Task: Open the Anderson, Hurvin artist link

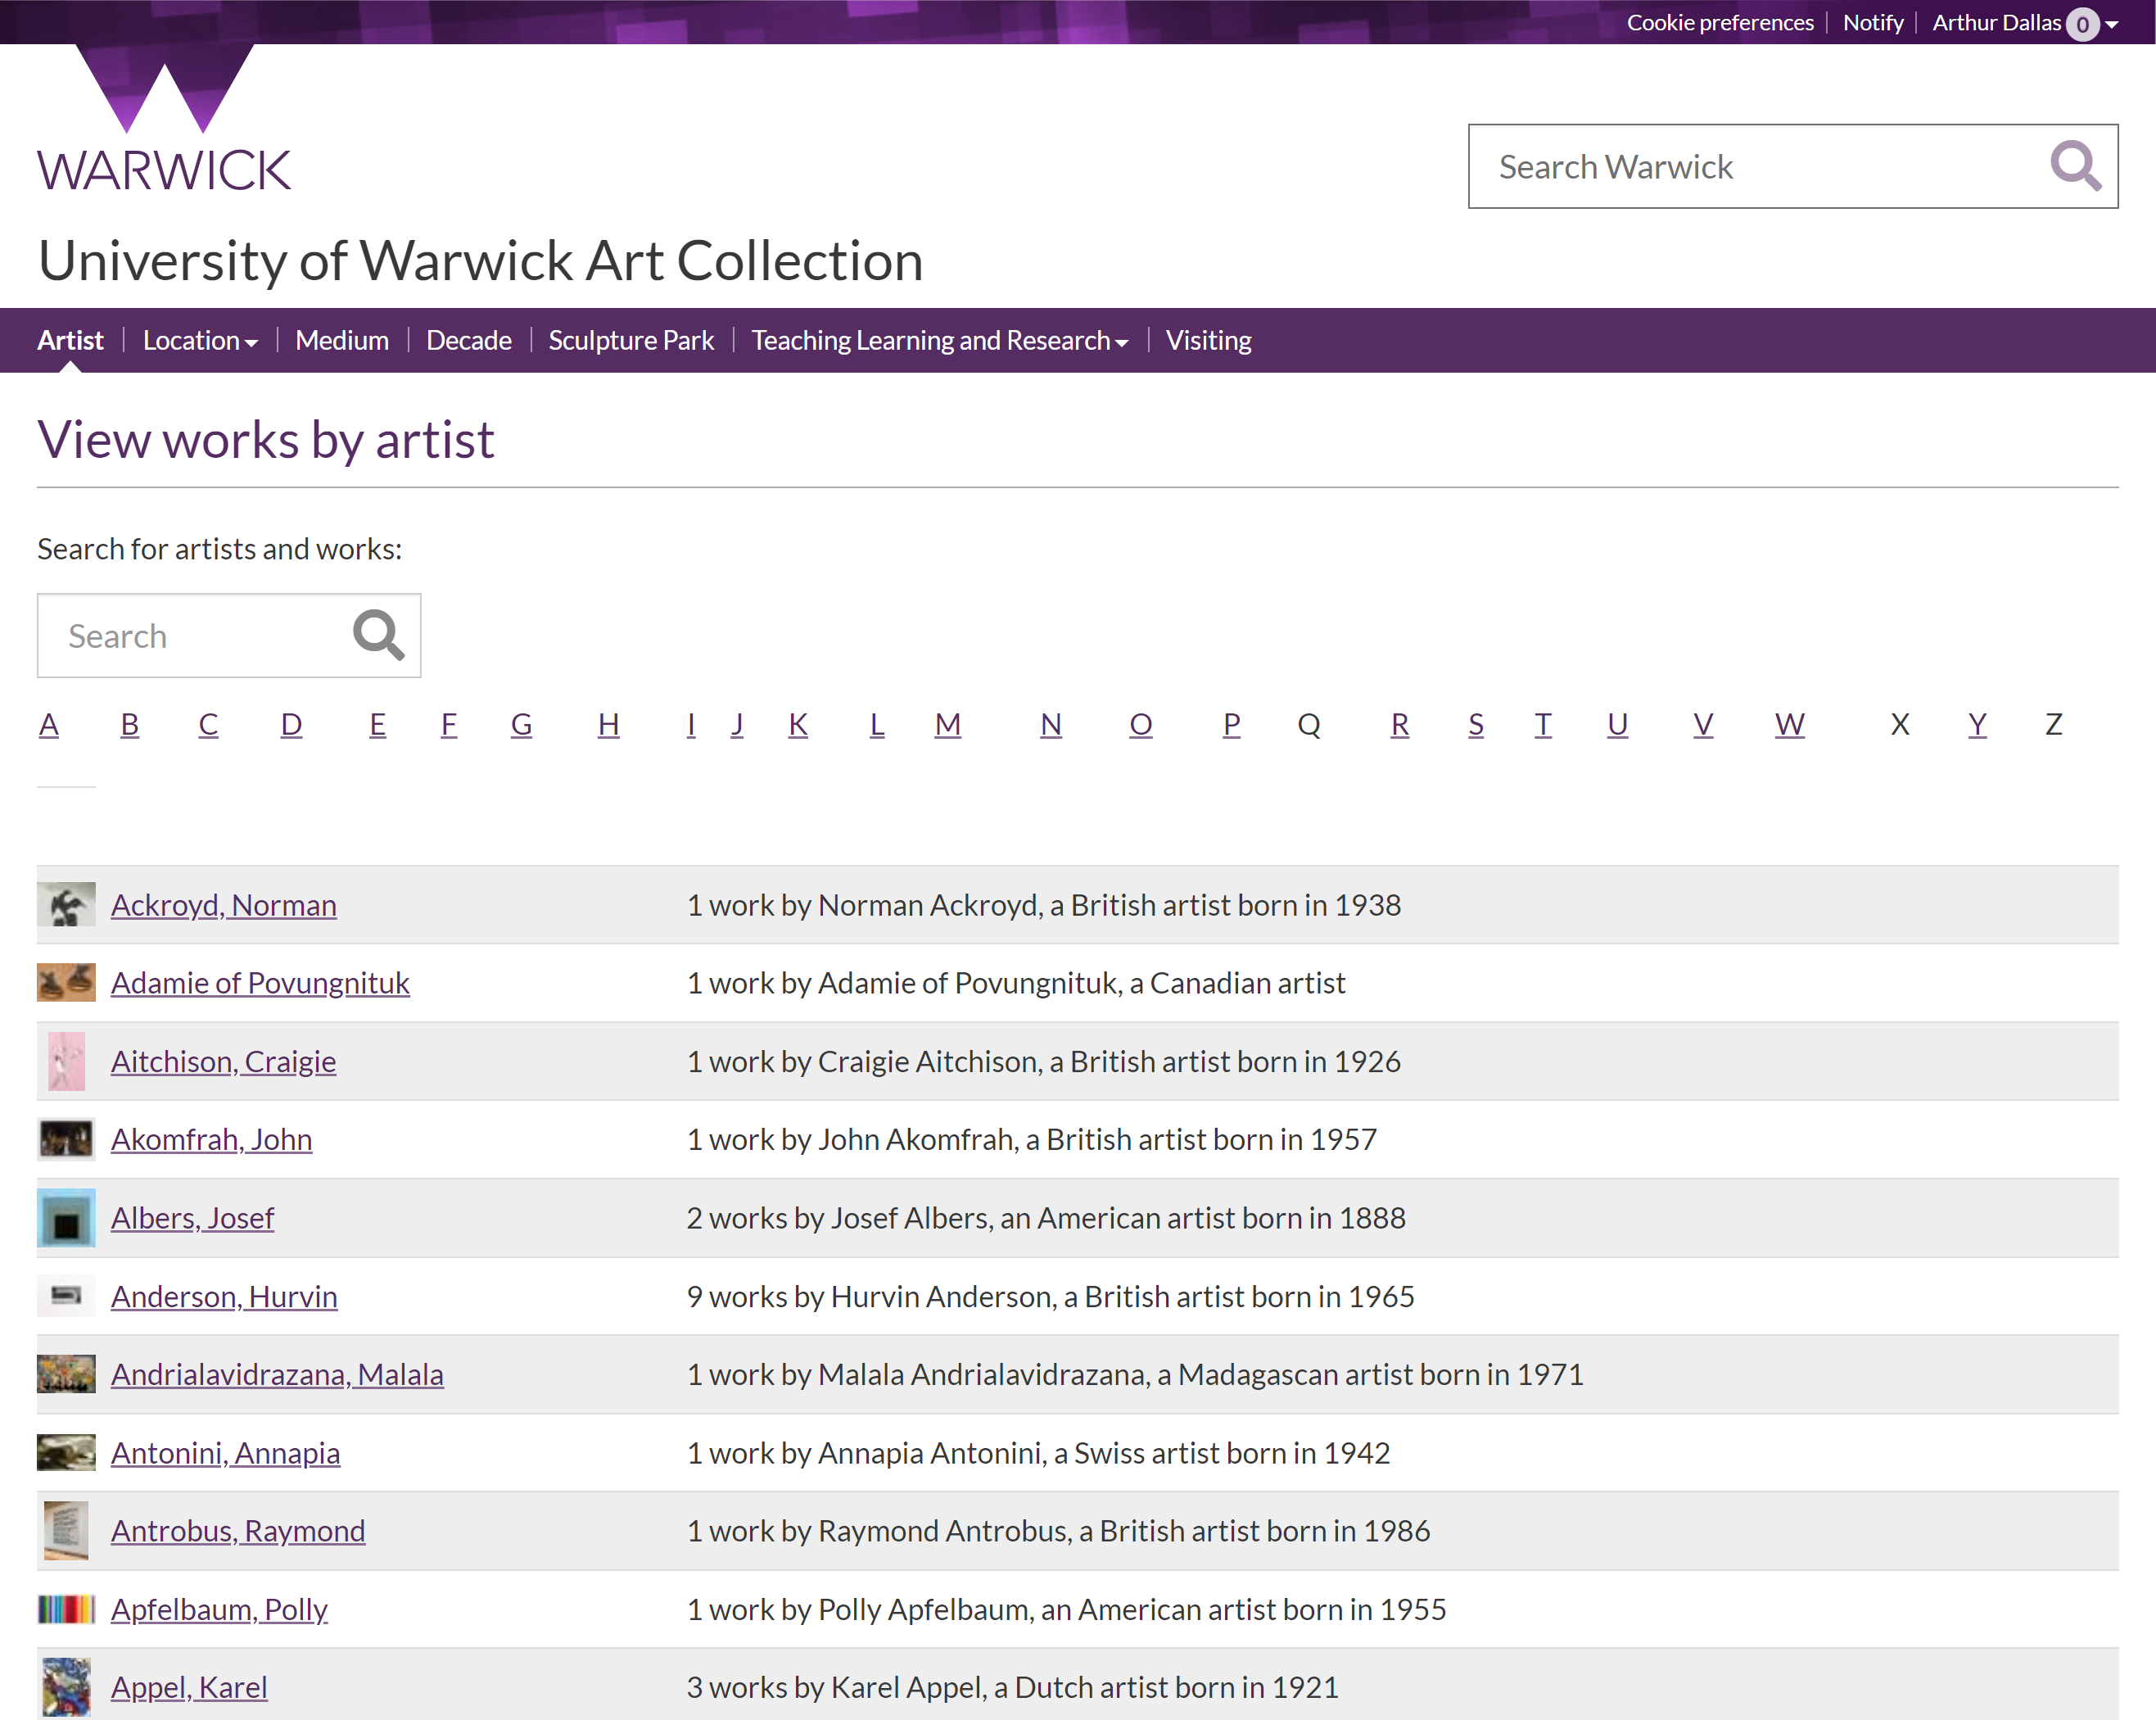Action: [224, 1296]
